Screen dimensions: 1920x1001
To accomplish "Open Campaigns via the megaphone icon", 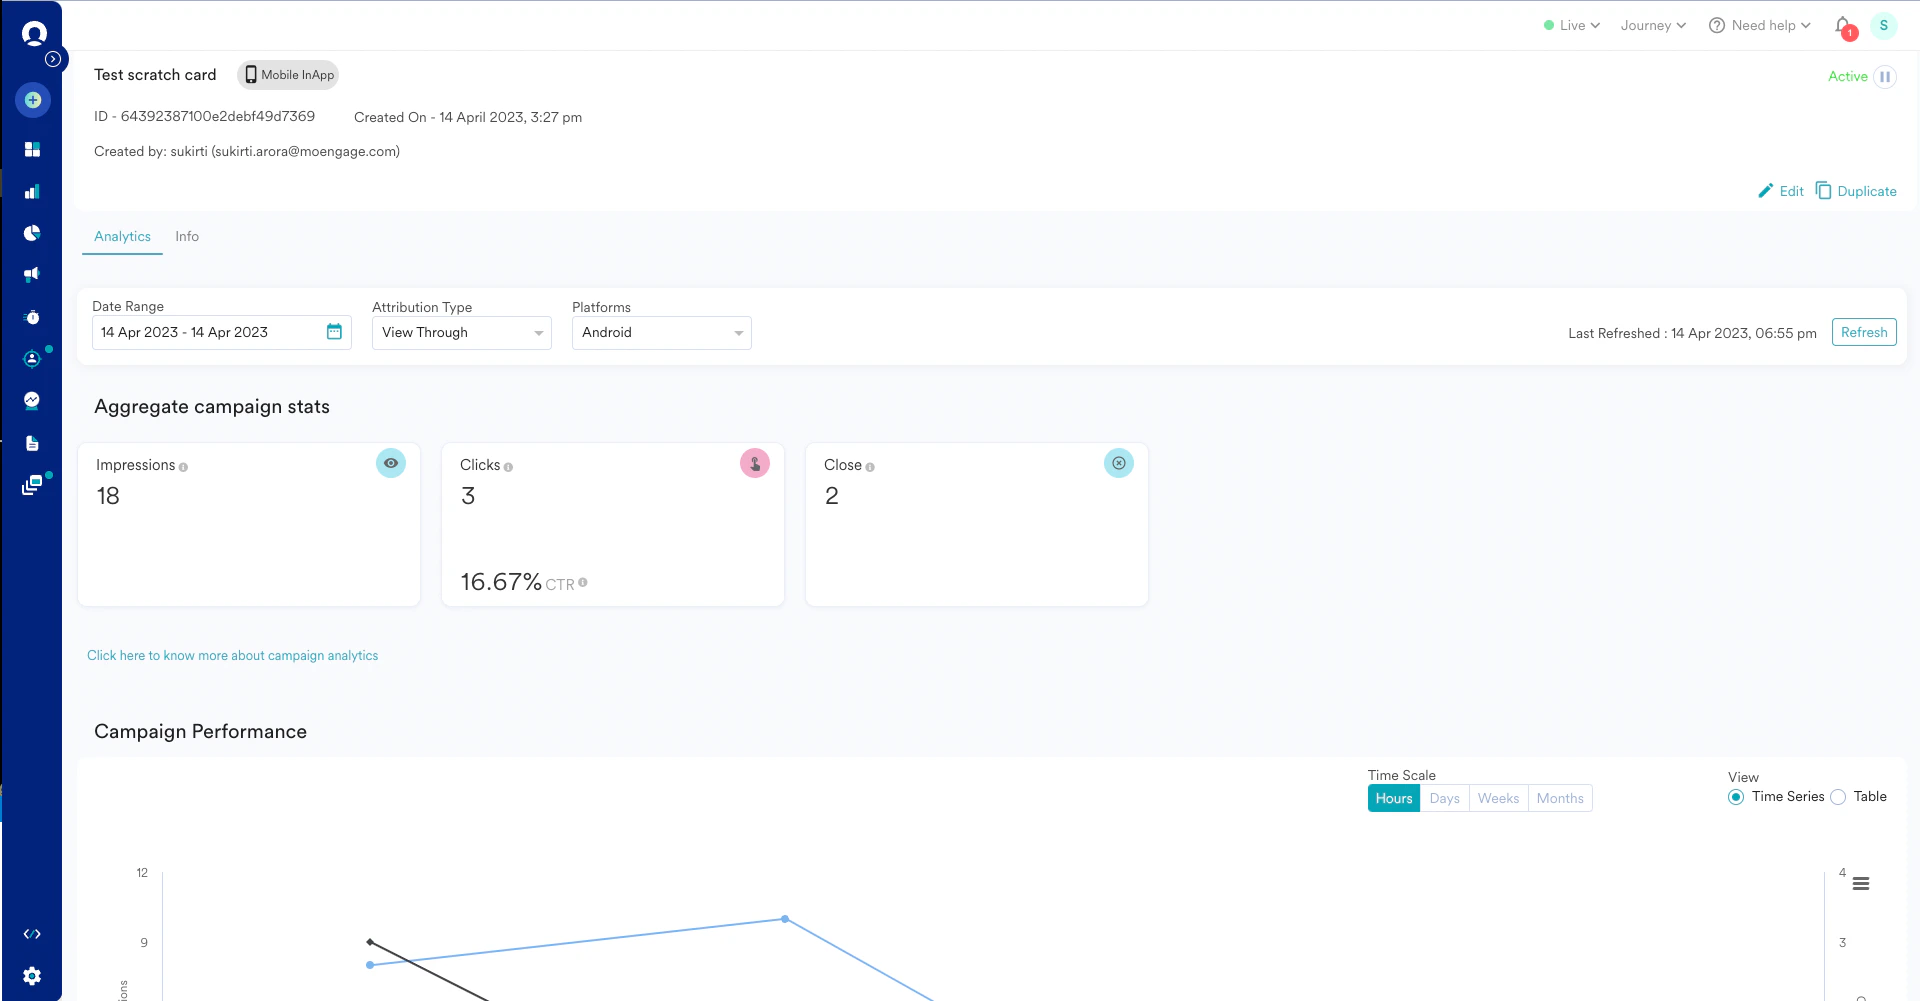I will point(31,274).
